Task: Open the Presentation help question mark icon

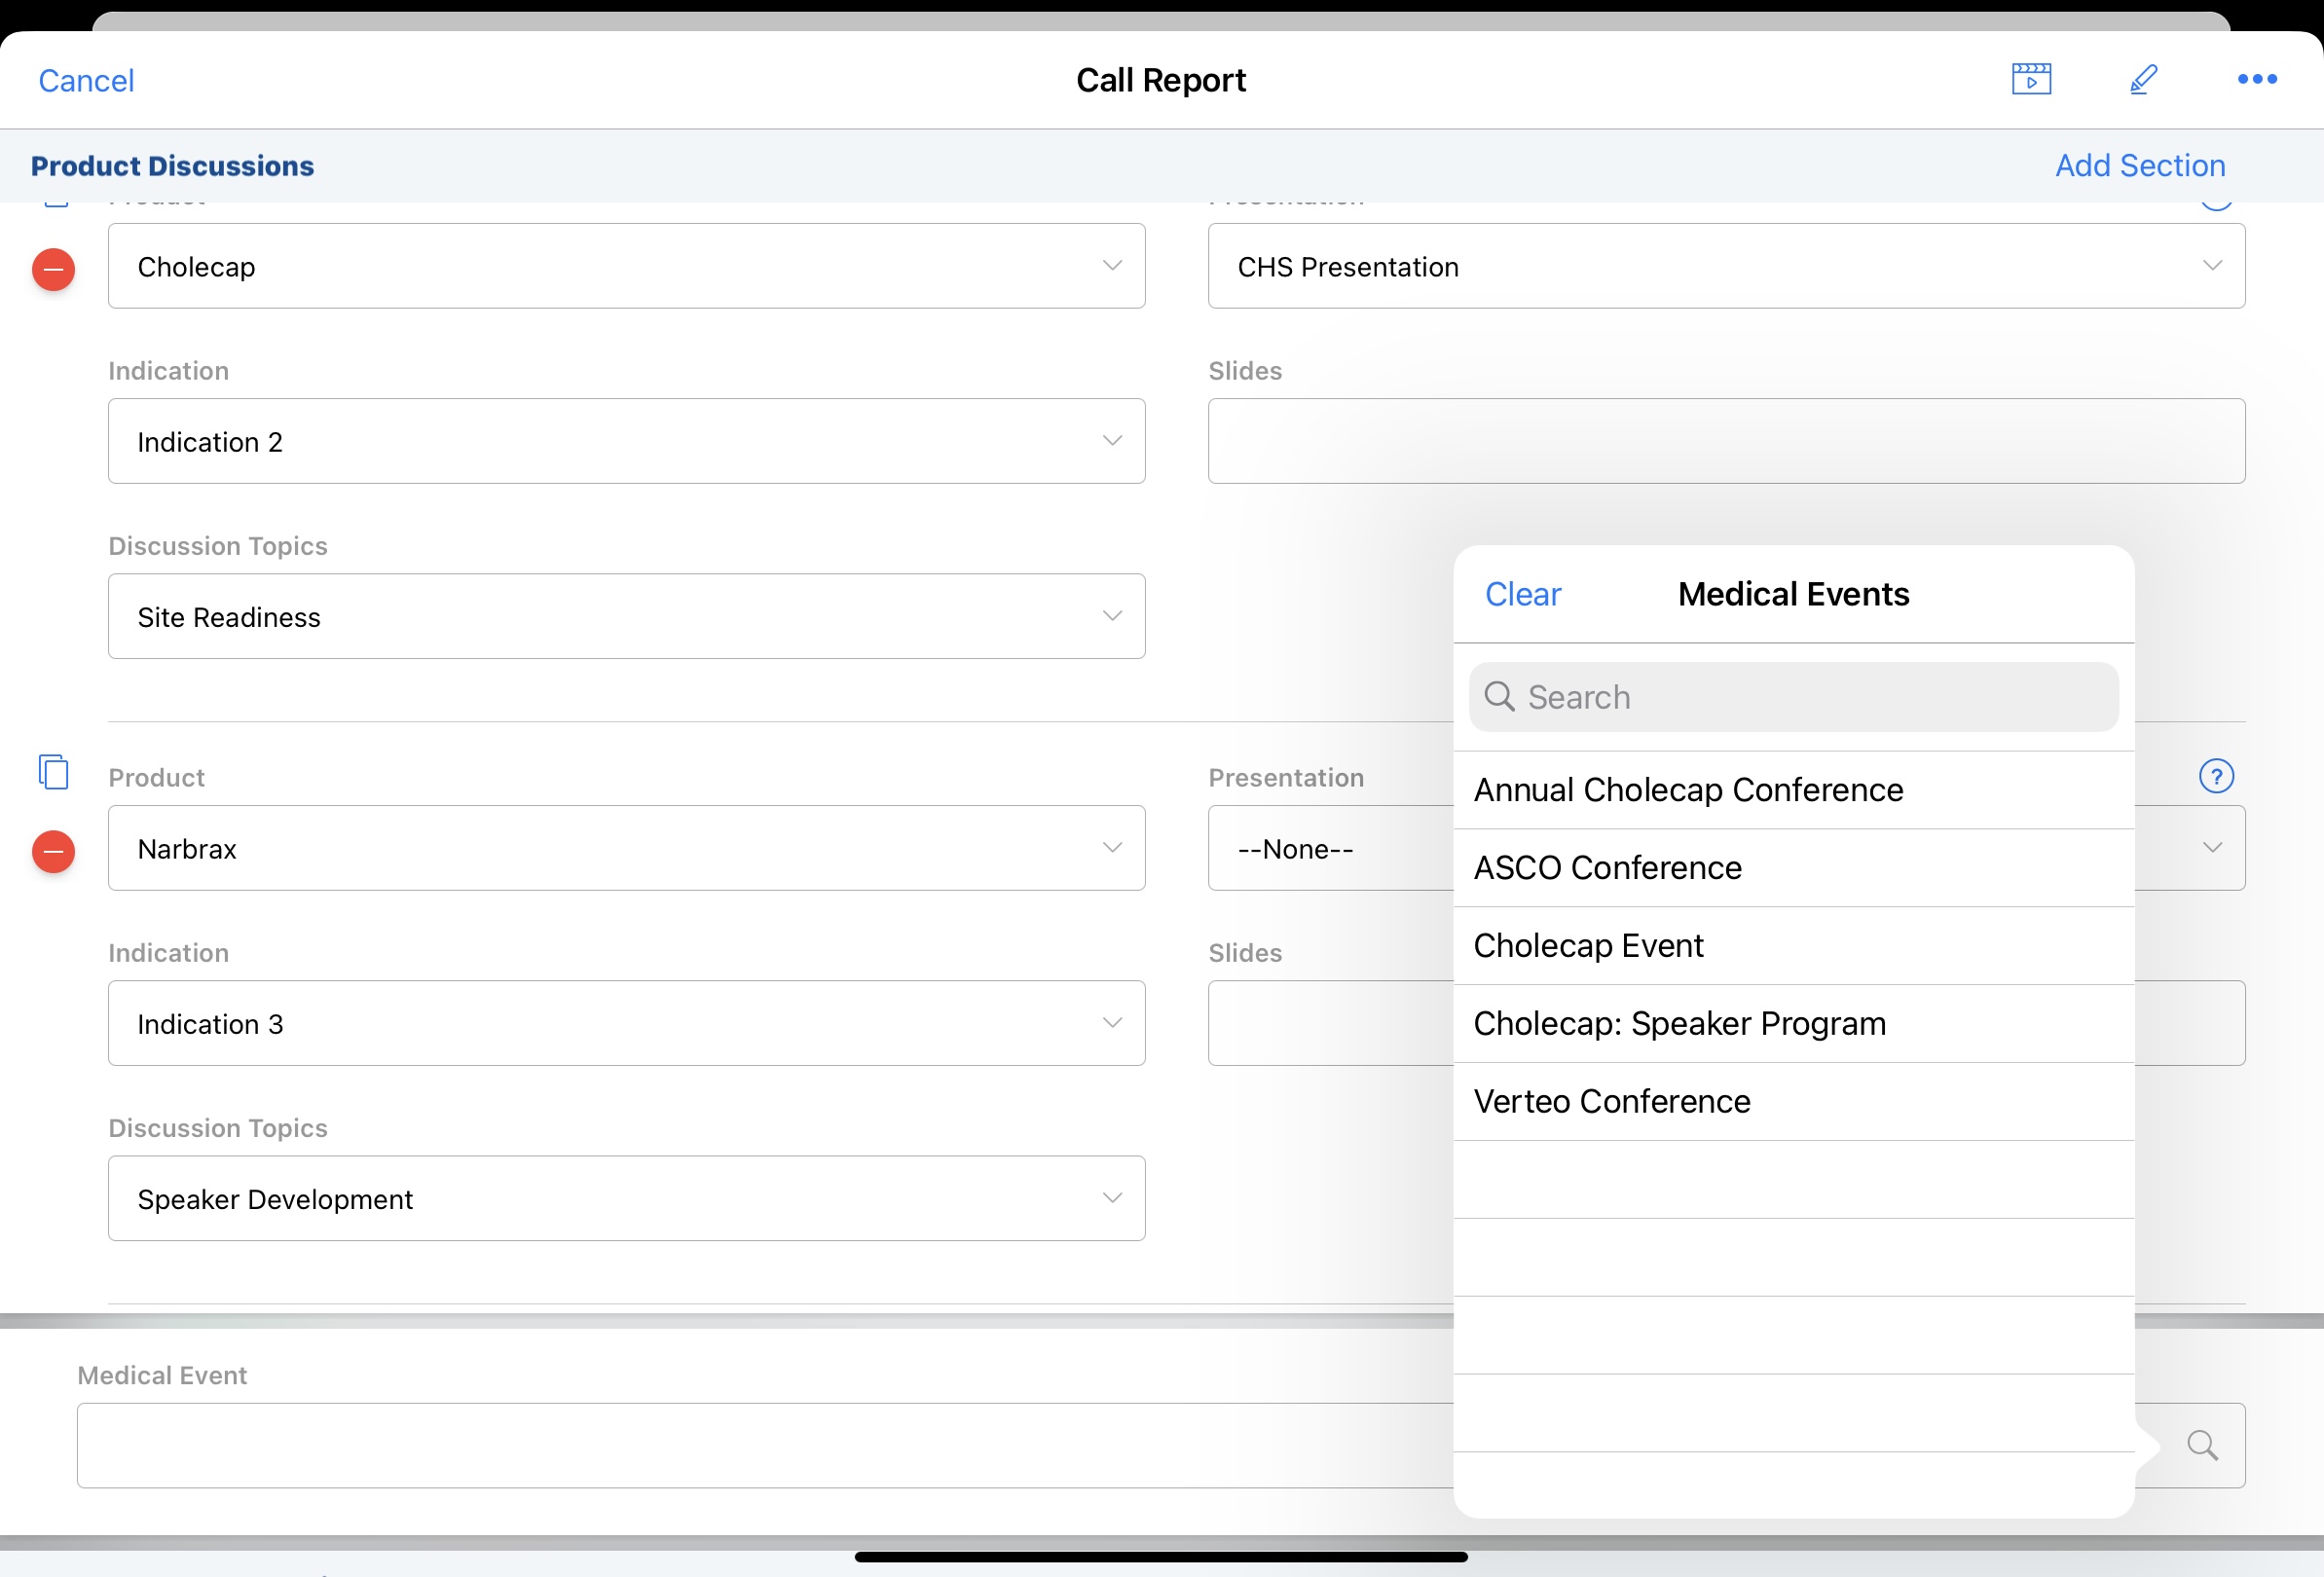Action: [x=2215, y=776]
